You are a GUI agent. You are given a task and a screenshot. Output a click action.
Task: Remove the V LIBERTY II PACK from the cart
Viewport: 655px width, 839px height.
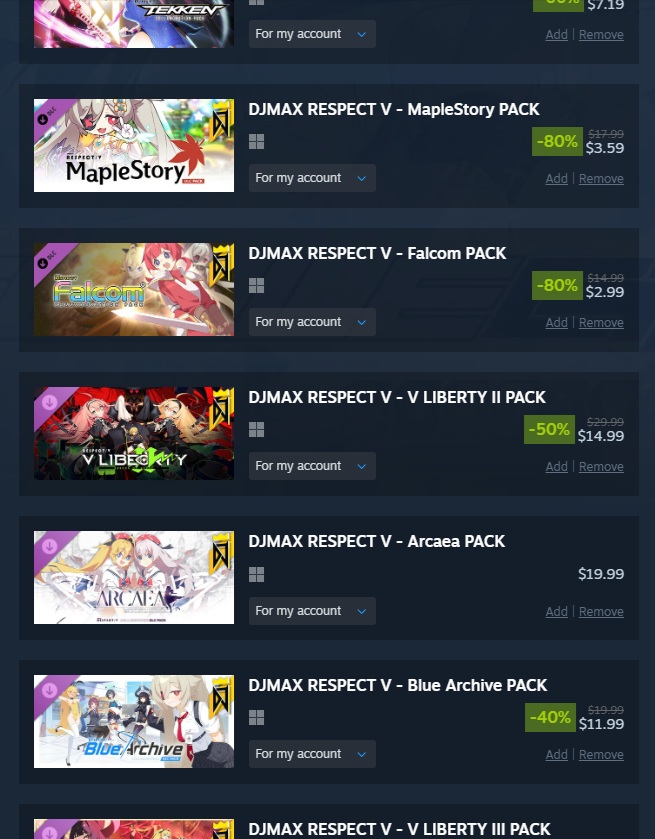601,467
